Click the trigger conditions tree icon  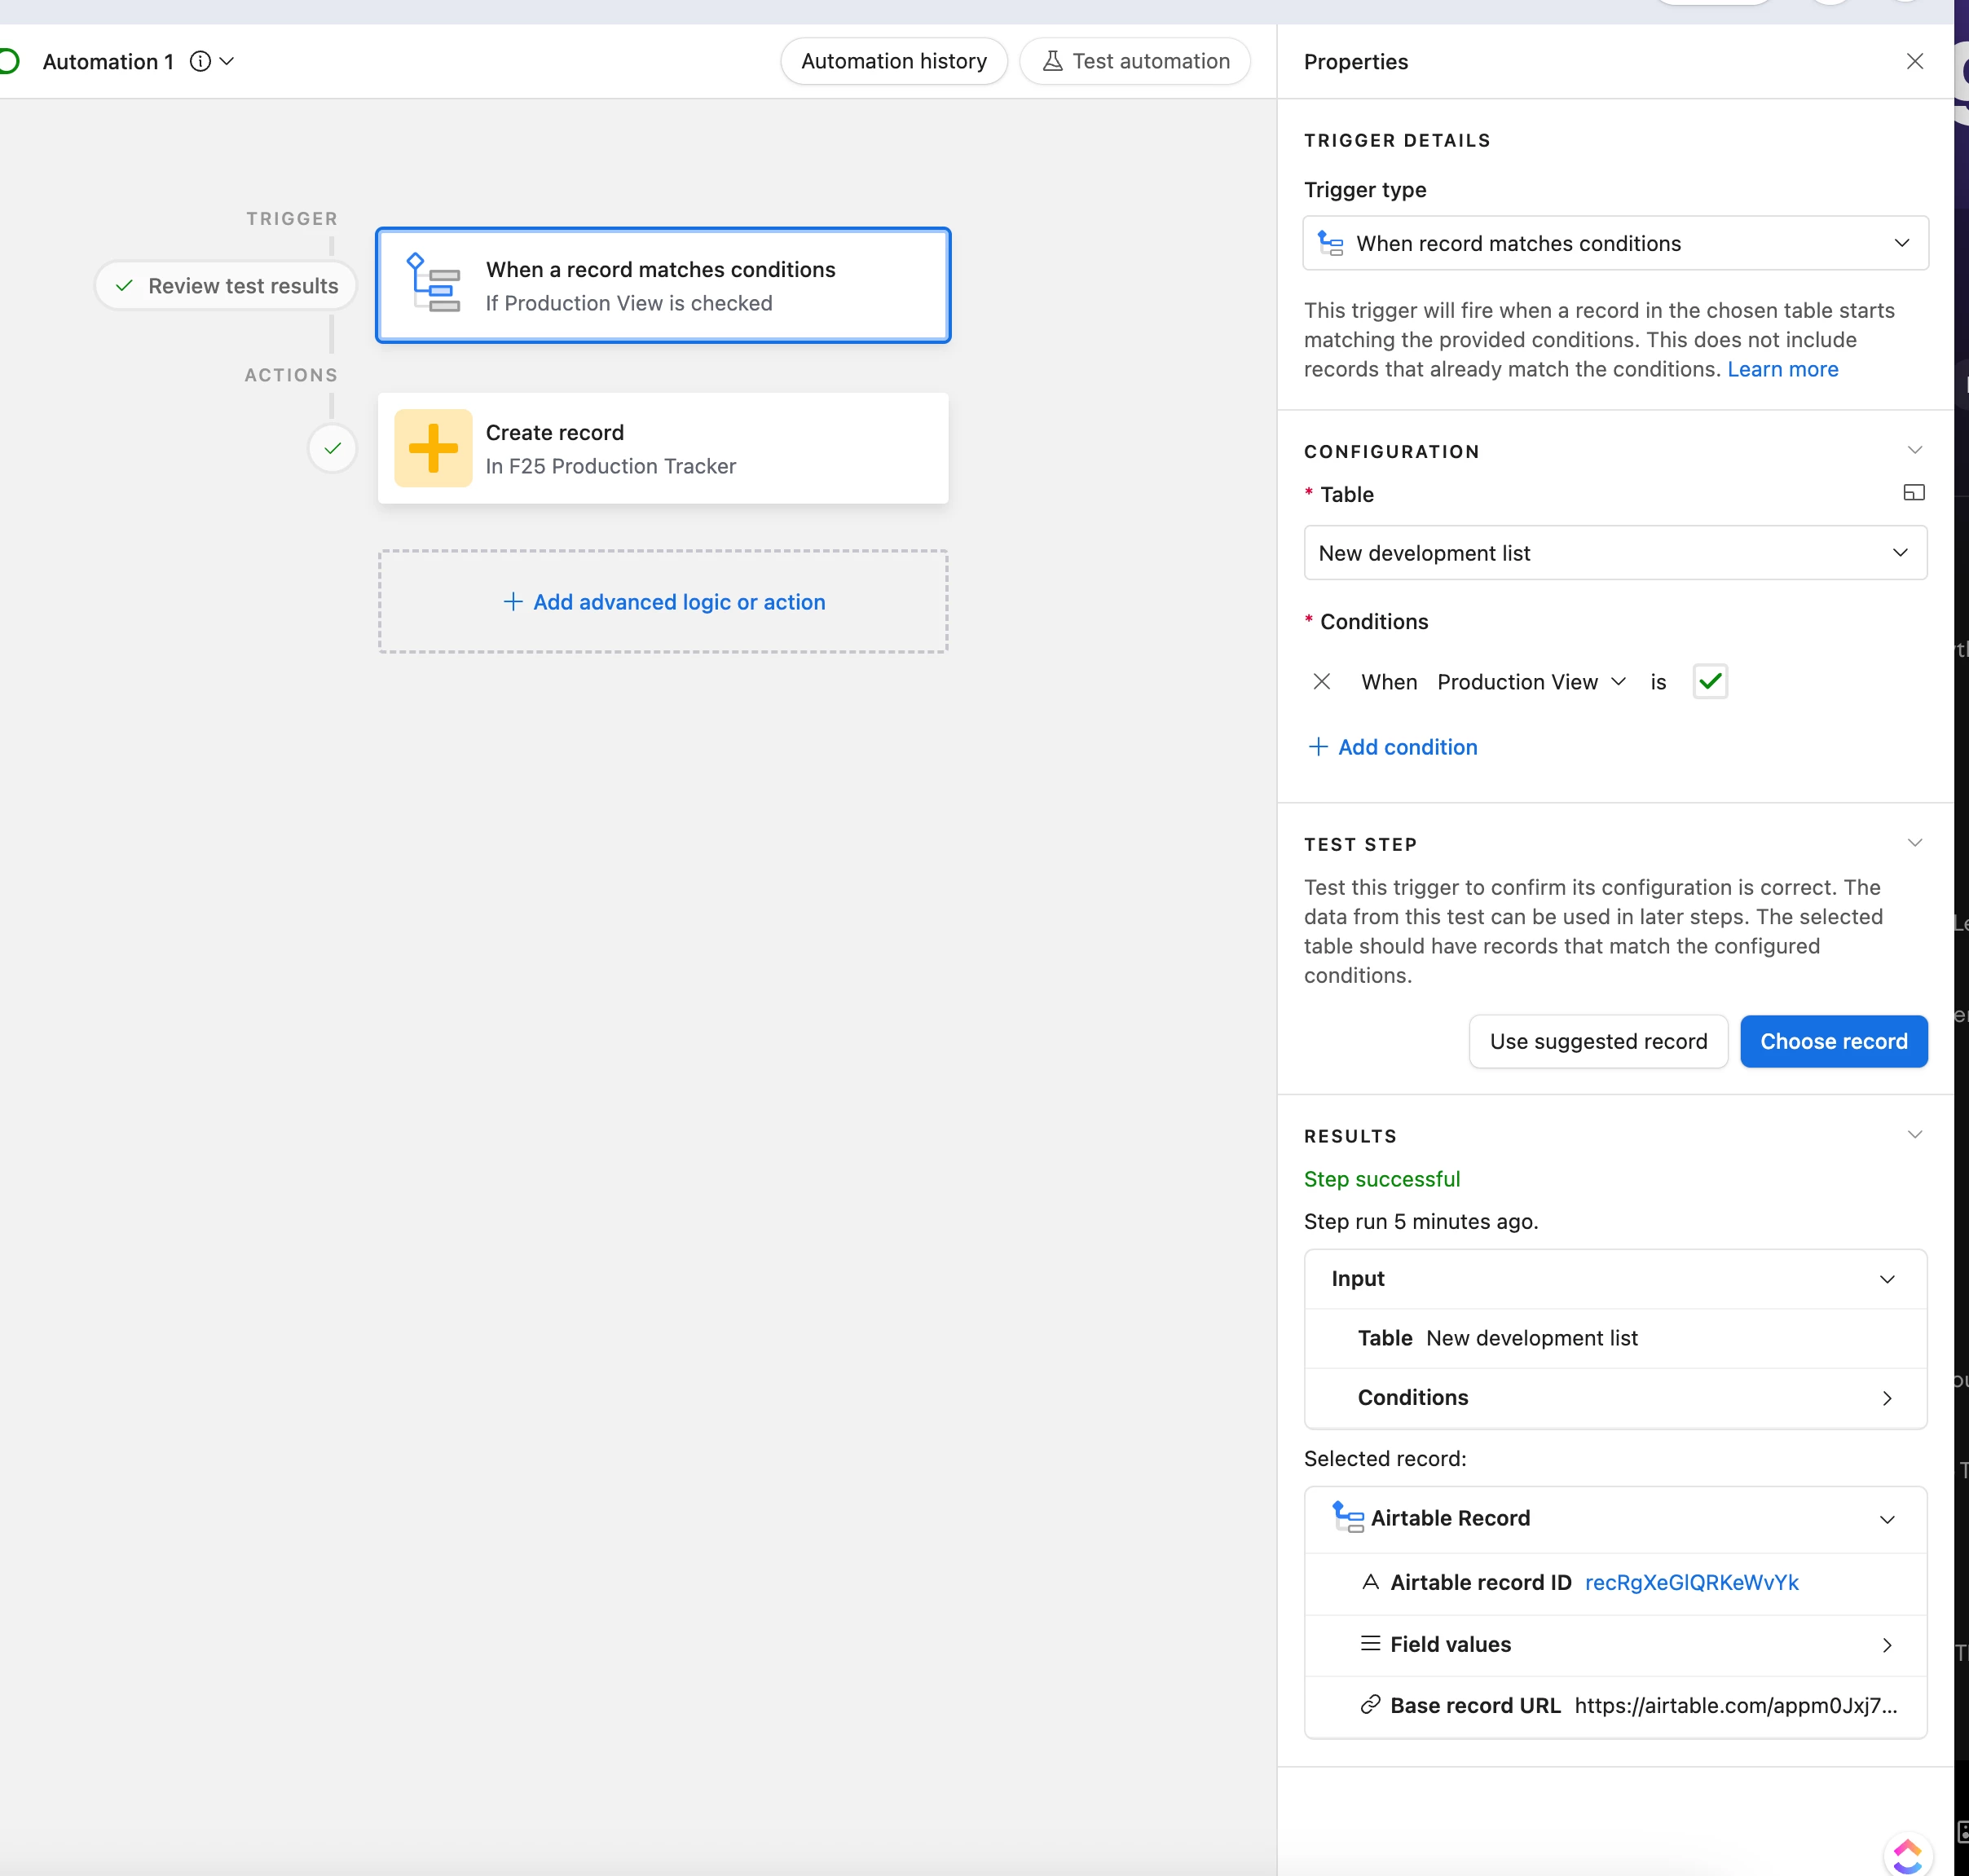pos(433,284)
